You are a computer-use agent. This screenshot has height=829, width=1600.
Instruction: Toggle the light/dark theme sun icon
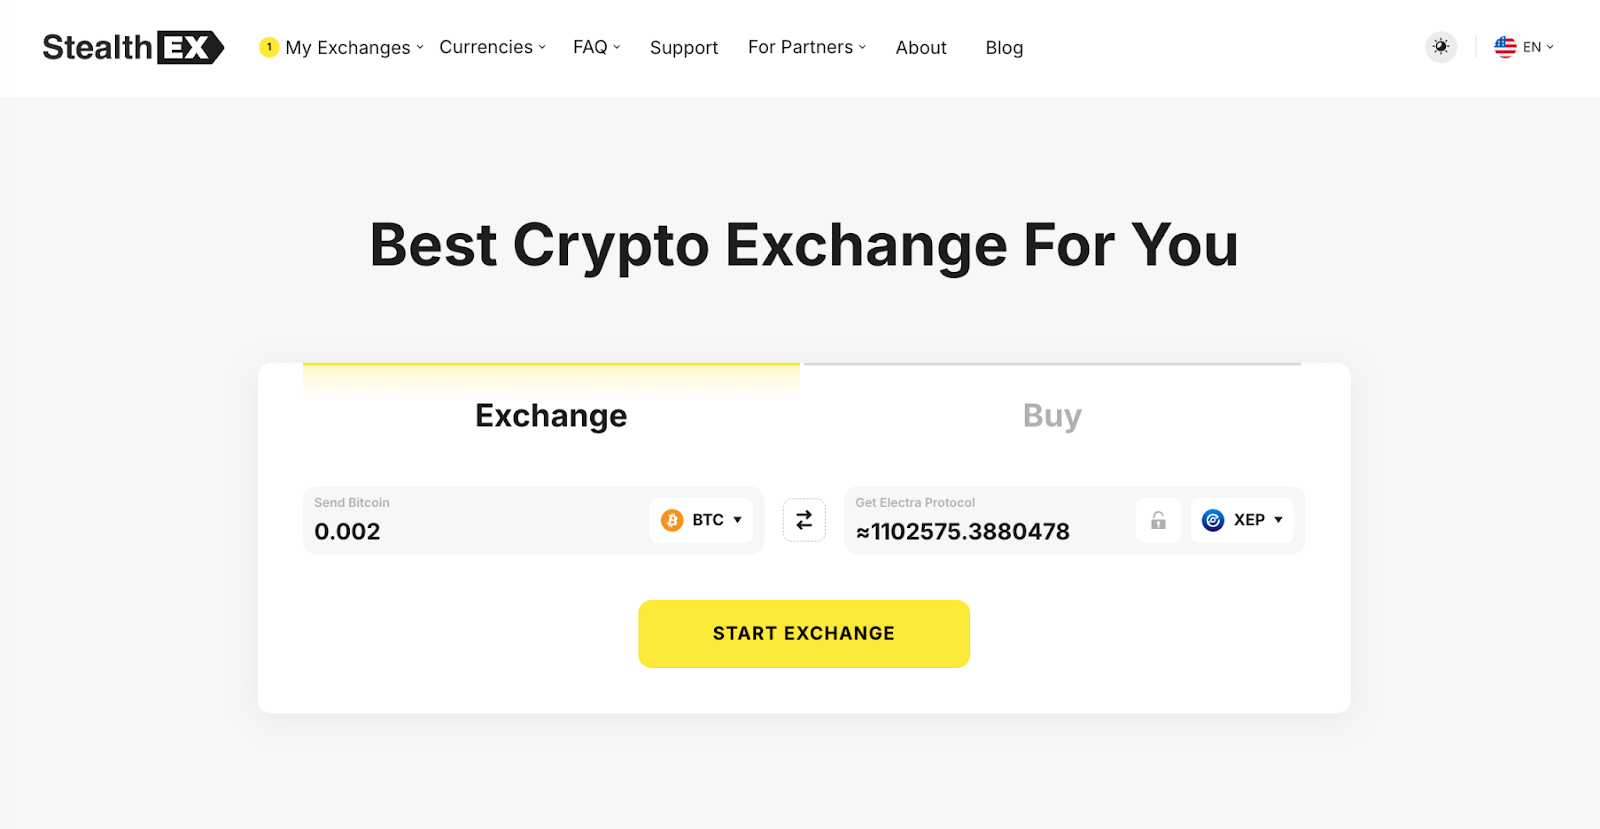pos(1441,47)
